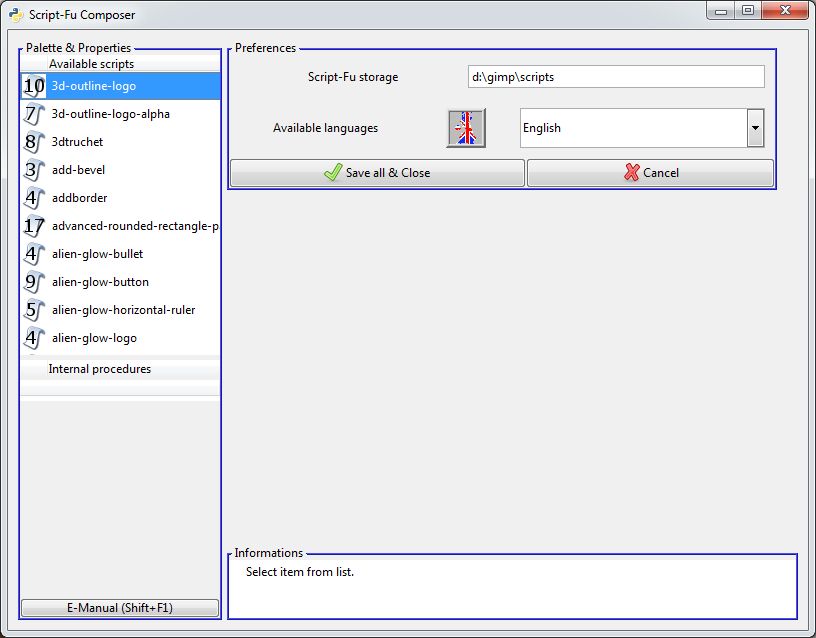This screenshot has width=816, height=638.
Task: Click the add-bevel script icon
Action: pos(34,170)
